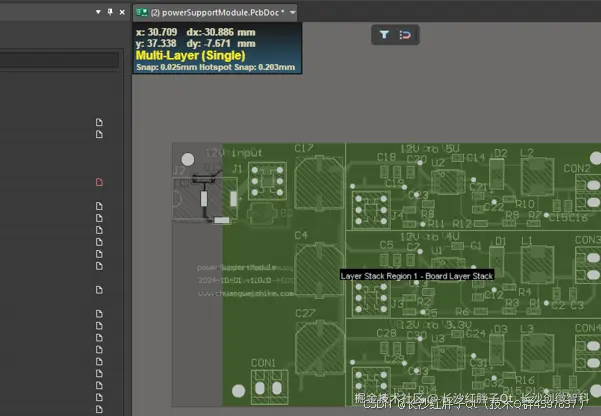Click the www.chuangweizhike.com silkscreen text

pyautogui.click(x=246, y=293)
